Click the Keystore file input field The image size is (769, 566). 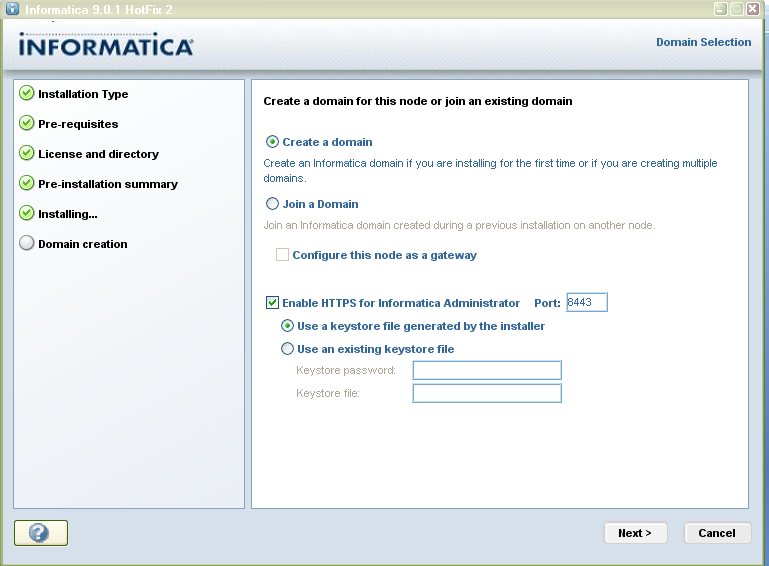coord(487,393)
